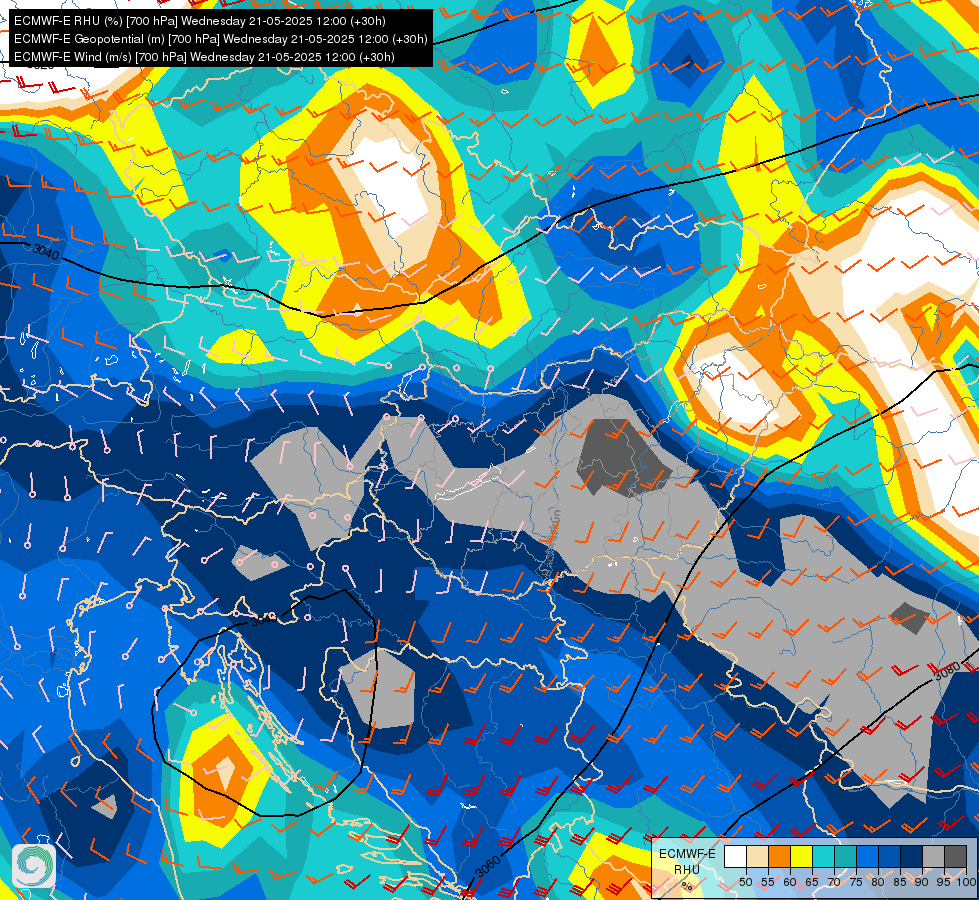Viewport: 979px width, 900px height.
Task: Select the bright blue 75–80 legend swatch
Action: (867, 856)
